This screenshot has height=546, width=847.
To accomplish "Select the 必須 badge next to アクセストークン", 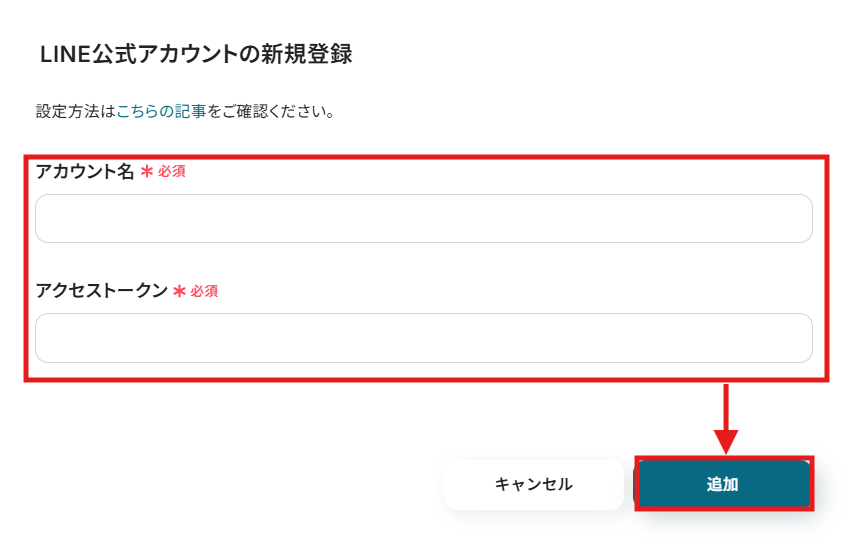I will [204, 291].
